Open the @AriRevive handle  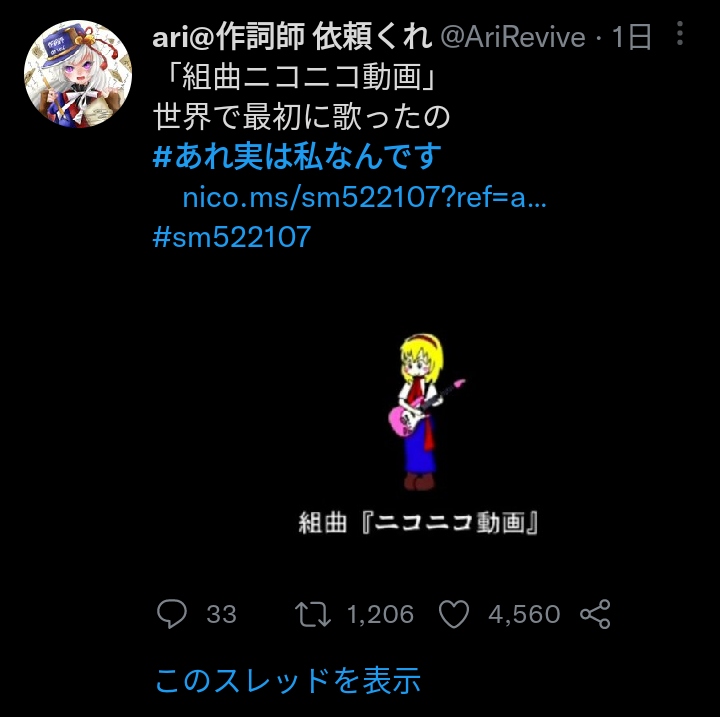[x=513, y=37]
